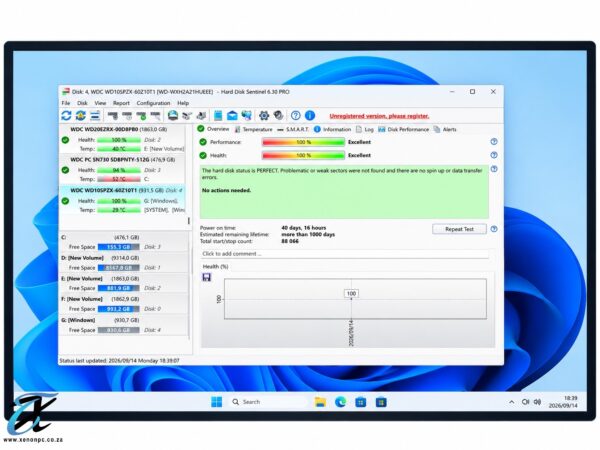
Task: Expand the hidden system tray icons chevron
Action: coord(512,402)
